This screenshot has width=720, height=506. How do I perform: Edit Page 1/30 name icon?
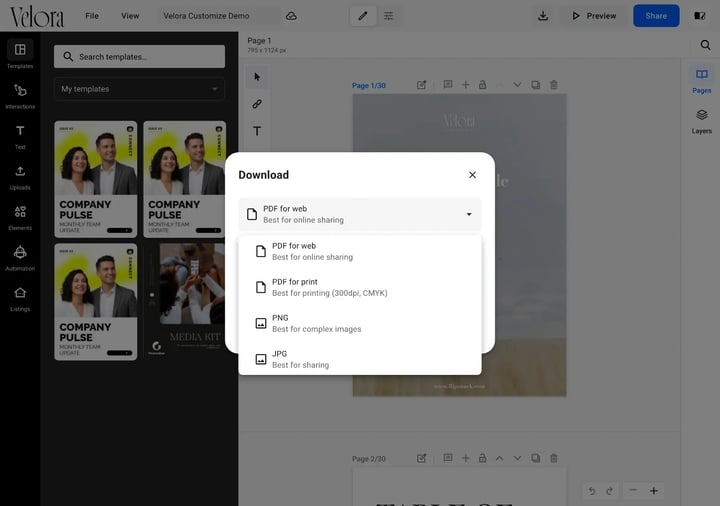pos(422,85)
